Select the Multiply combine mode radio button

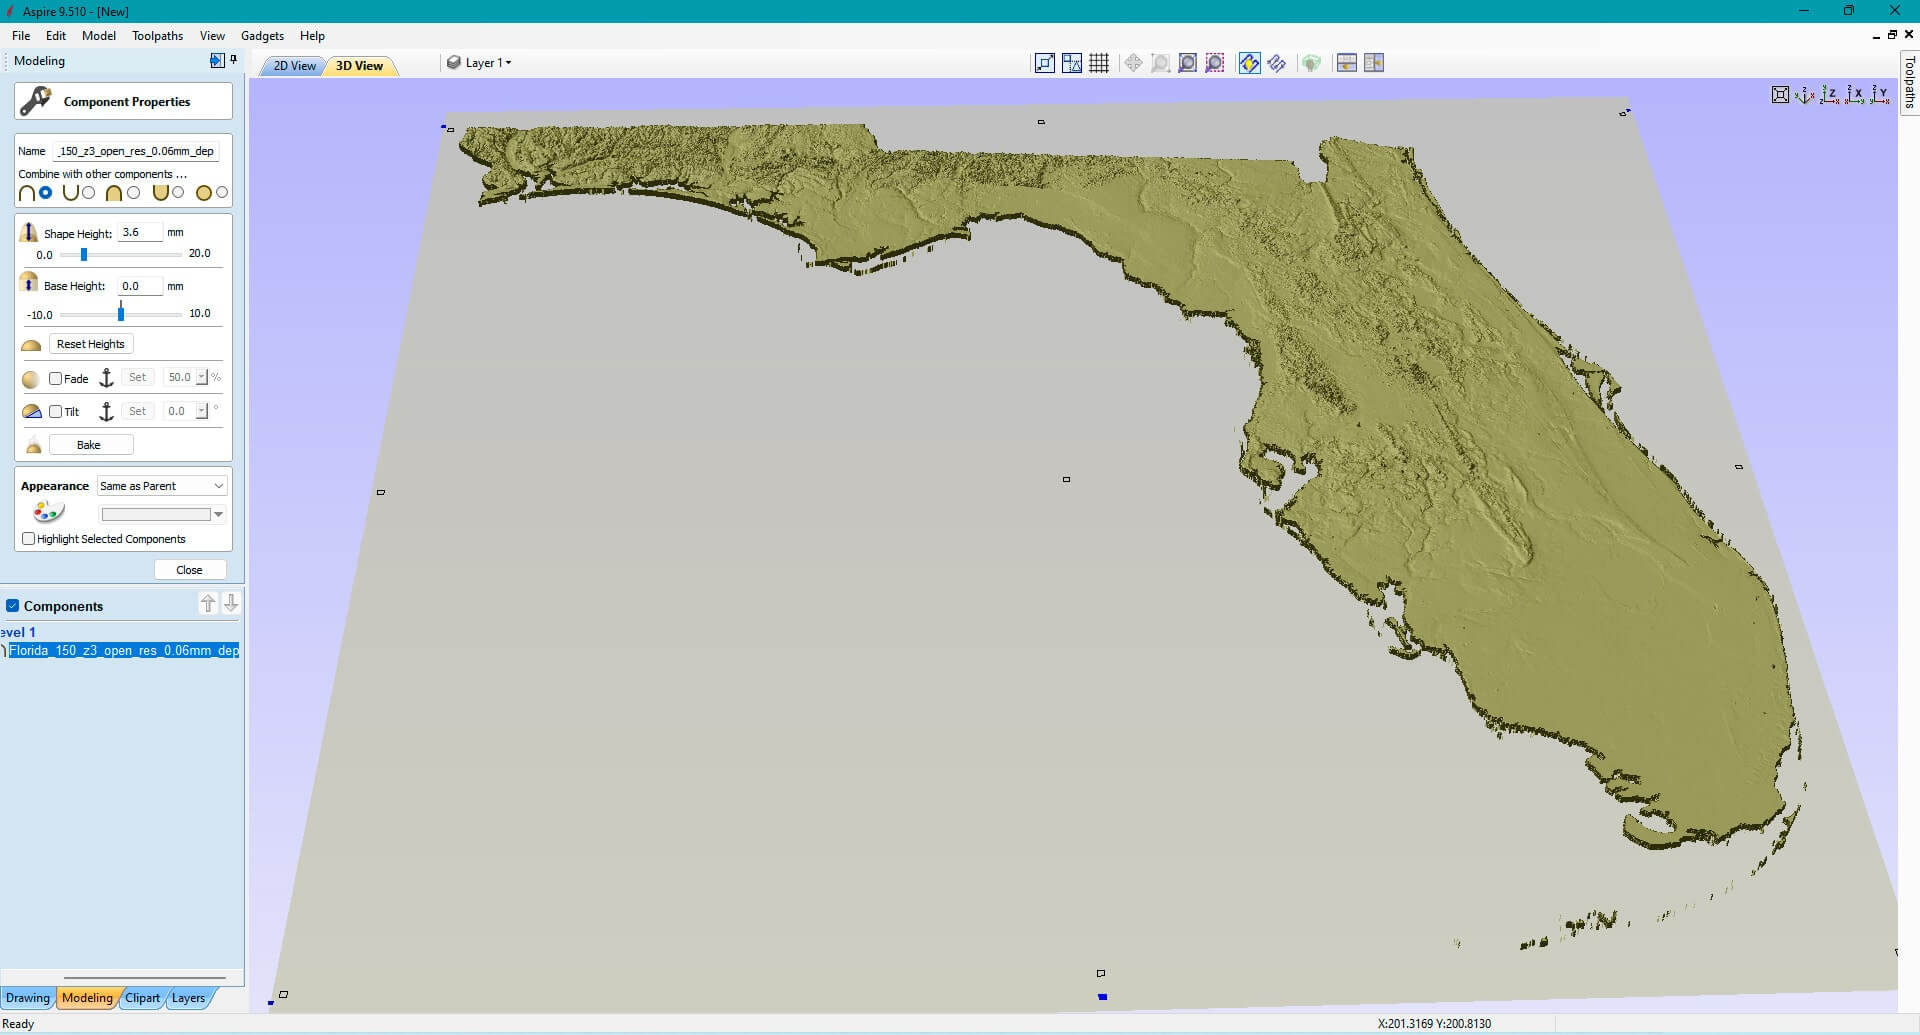[222, 192]
